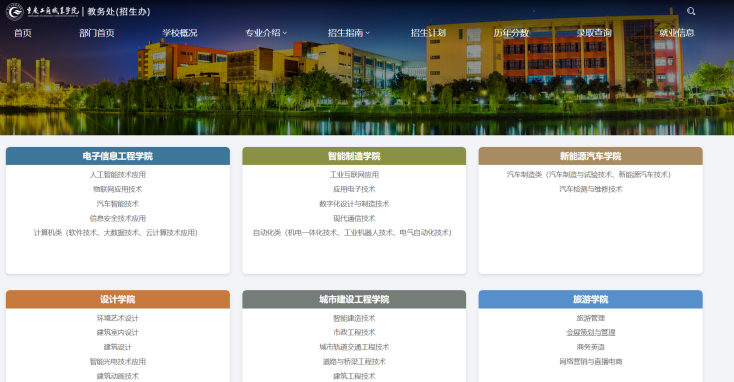
Task: Open the 就业信息 navigation item
Action: [x=677, y=33]
